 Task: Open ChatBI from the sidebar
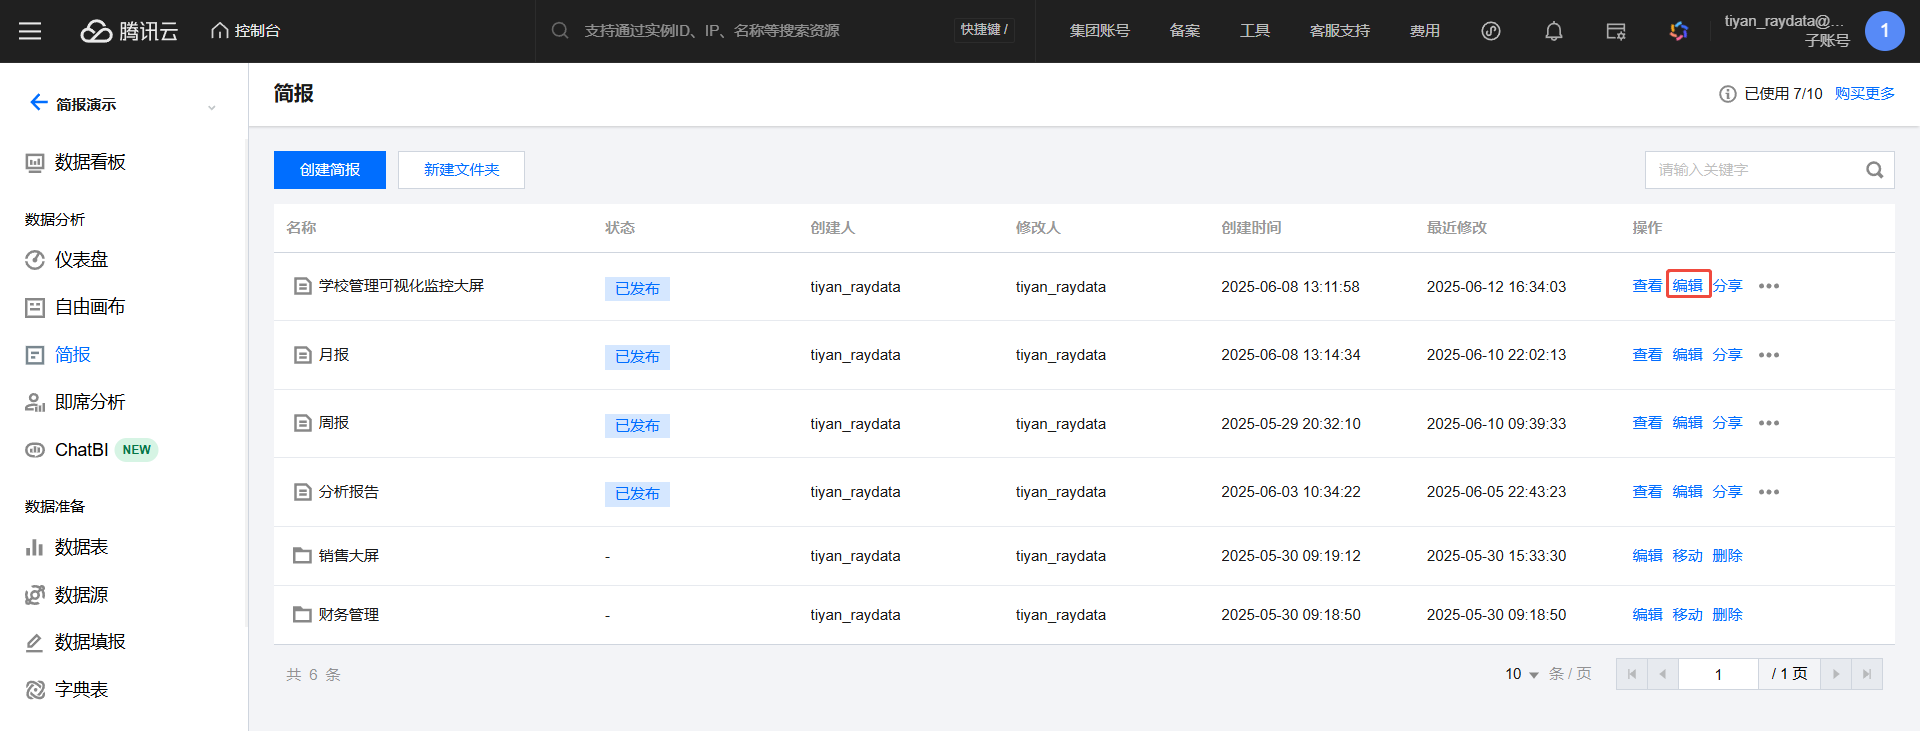point(81,450)
